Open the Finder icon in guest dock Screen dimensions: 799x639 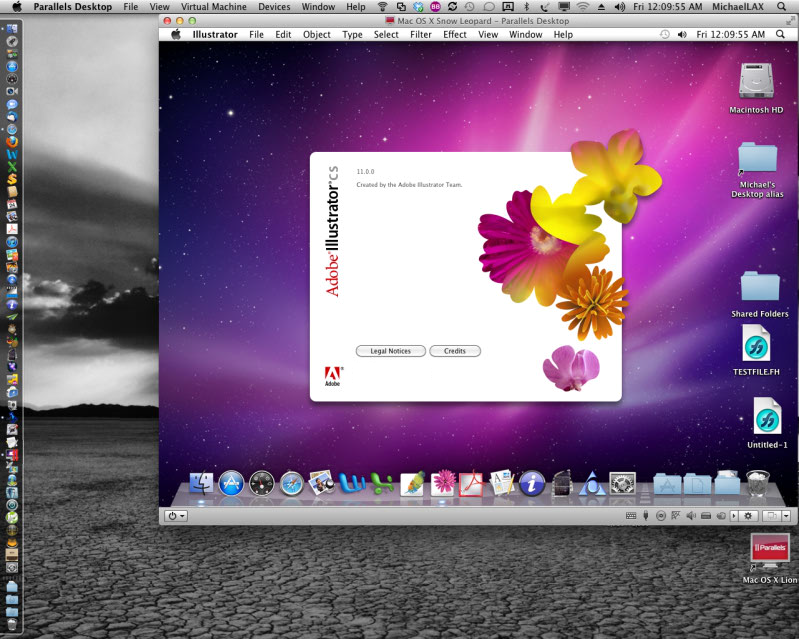point(201,483)
